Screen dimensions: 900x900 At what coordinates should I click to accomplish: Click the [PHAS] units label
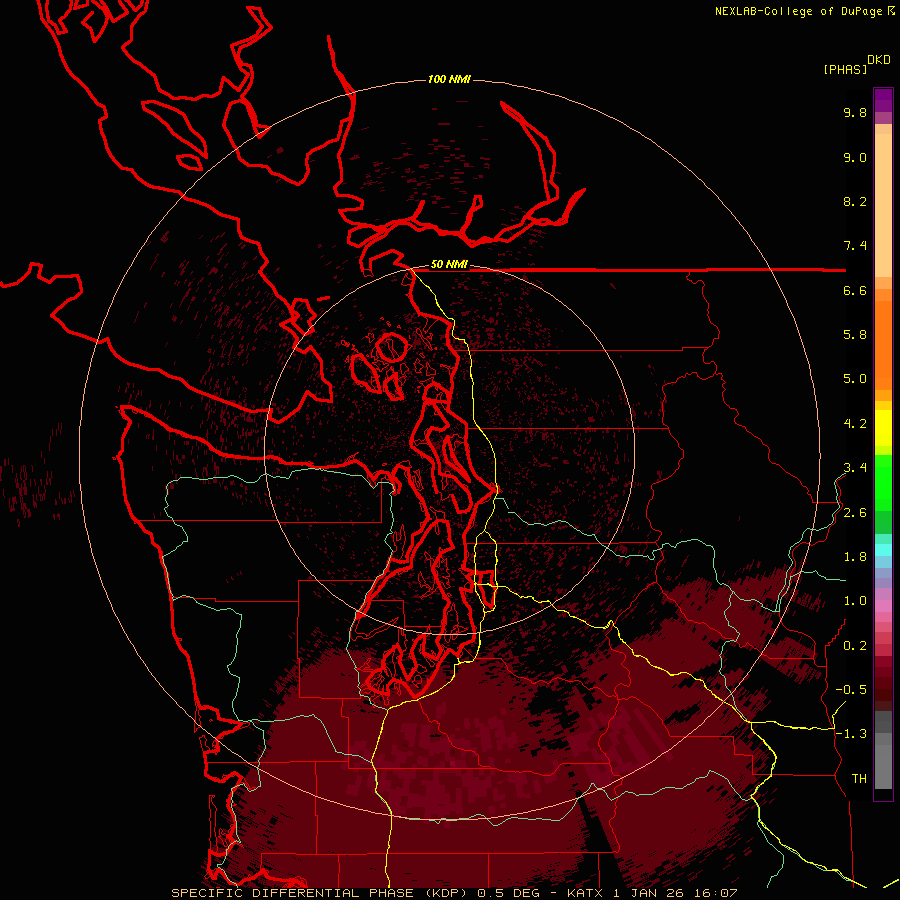coord(845,69)
